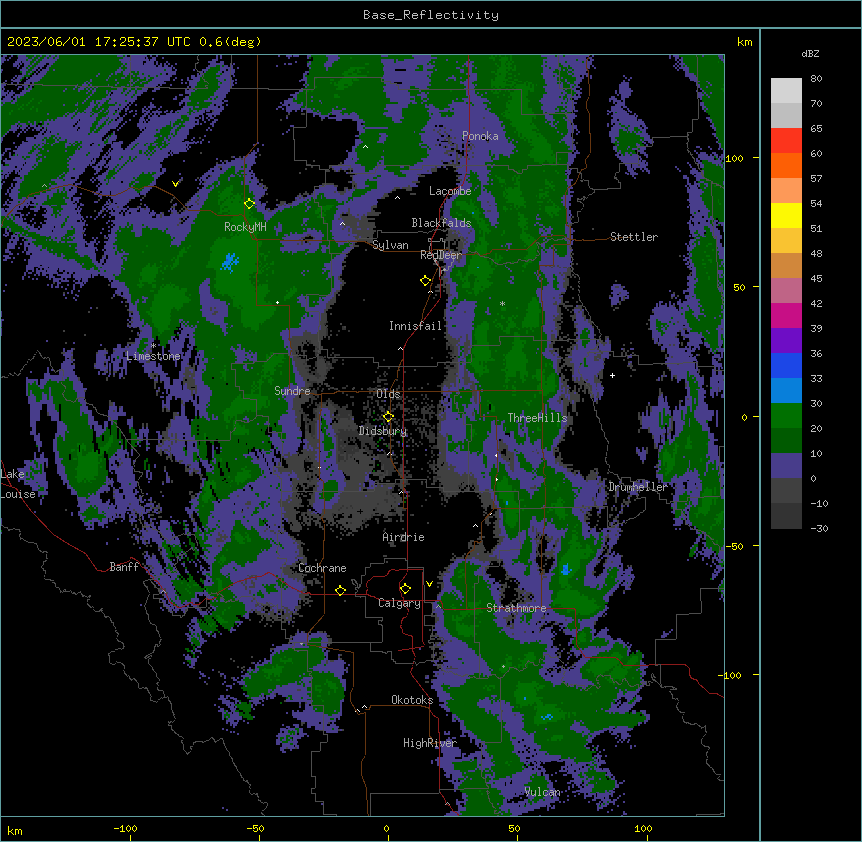Select the yellow diamond marker above Calgary label
This screenshot has width=862, height=842.
tap(405, 589)
